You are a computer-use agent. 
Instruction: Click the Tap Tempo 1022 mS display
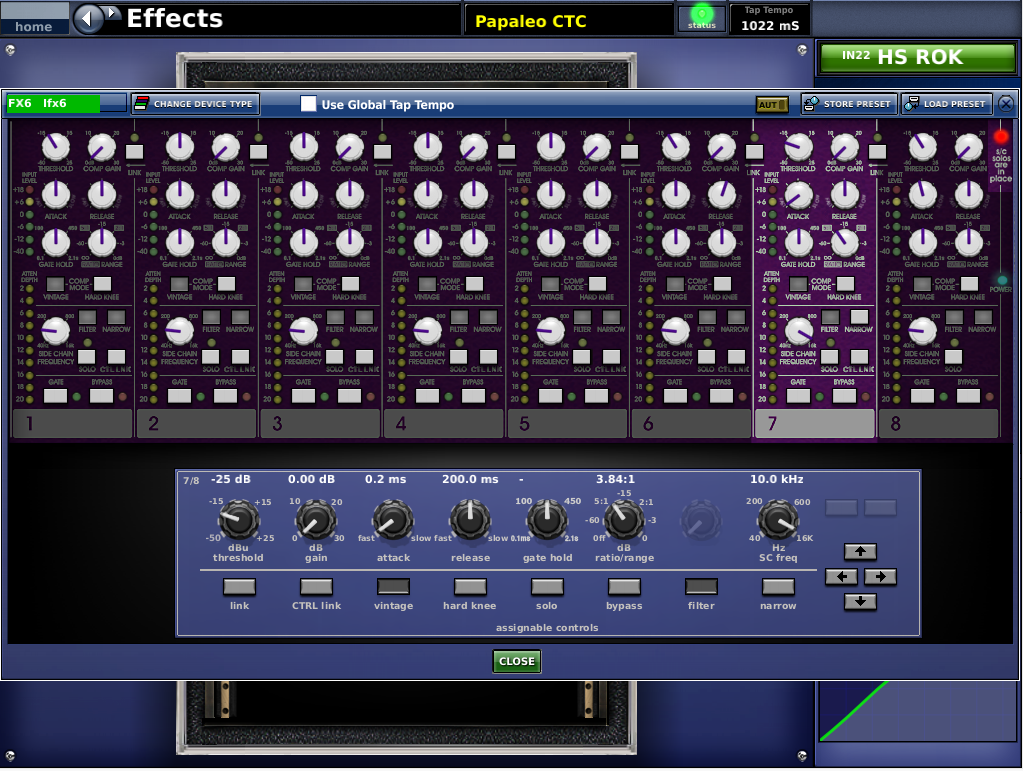(768, 19)
